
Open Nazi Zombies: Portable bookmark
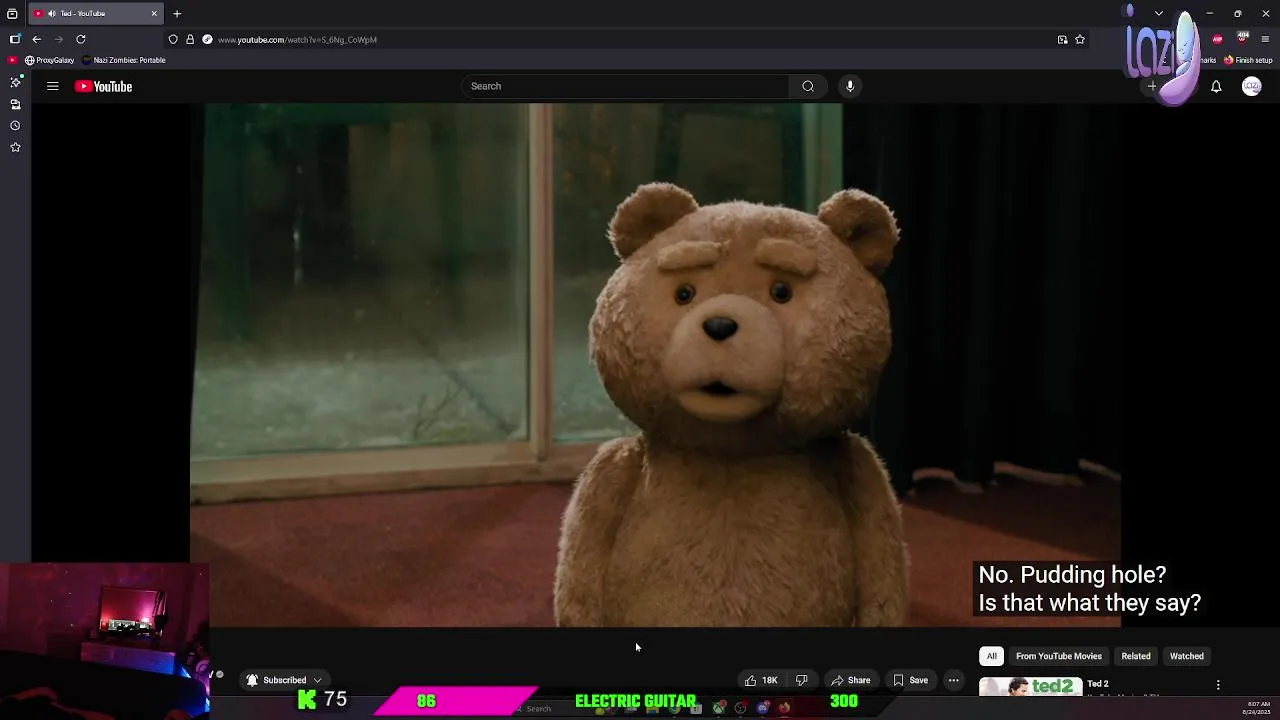pyautogui.click(x=123, y=60)
